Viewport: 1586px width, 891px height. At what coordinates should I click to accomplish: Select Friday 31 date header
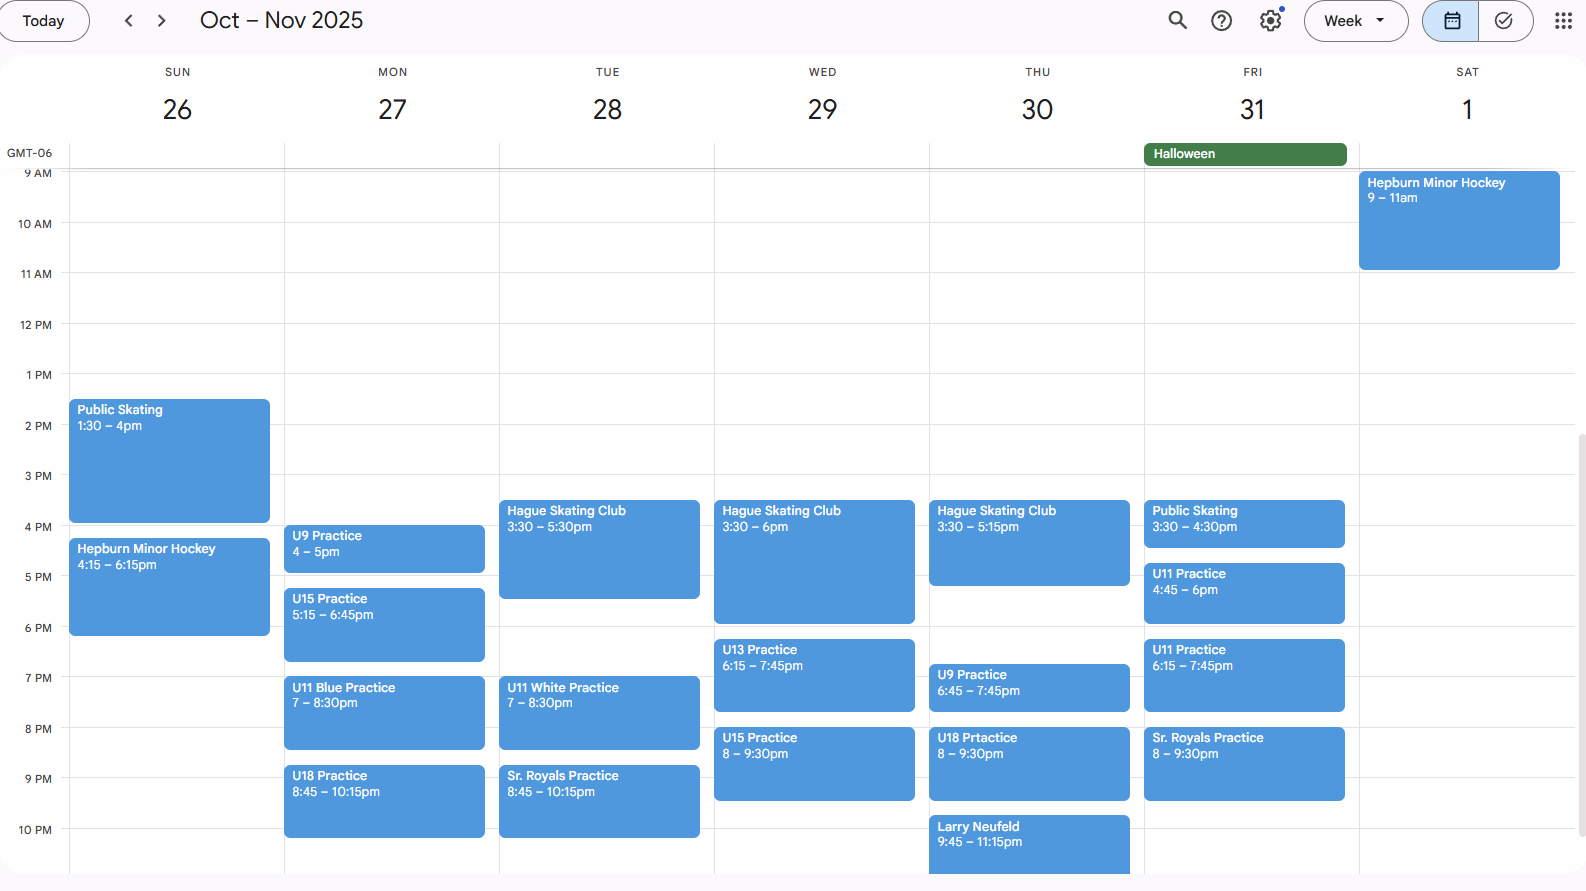[x=1252, y=109]
